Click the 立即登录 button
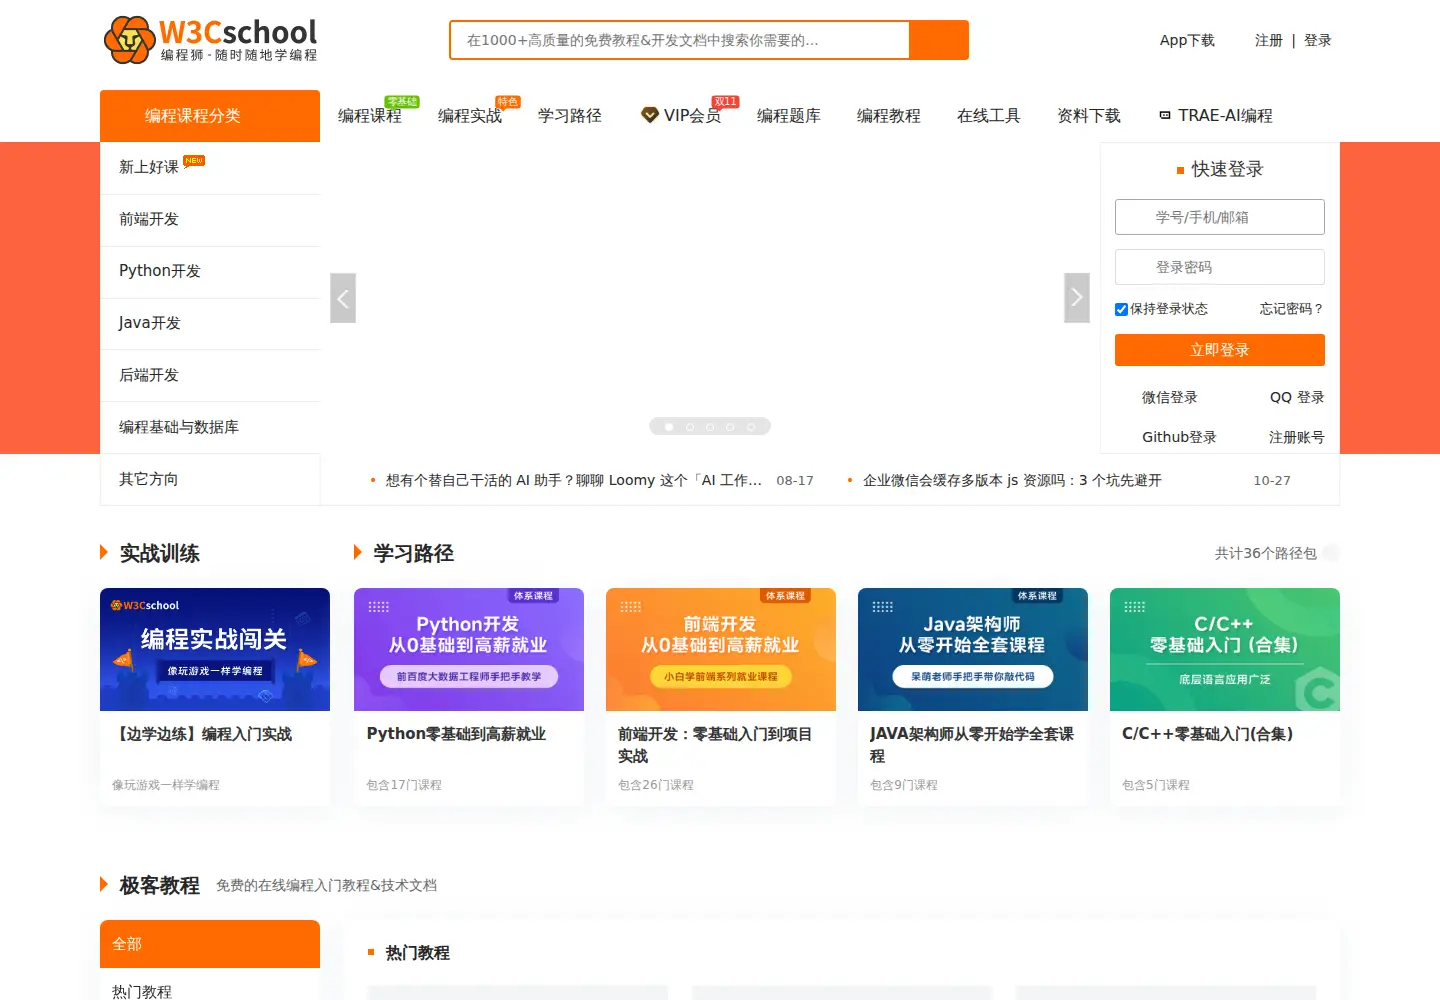Screen dimensions: 1440x1000 1220,350
